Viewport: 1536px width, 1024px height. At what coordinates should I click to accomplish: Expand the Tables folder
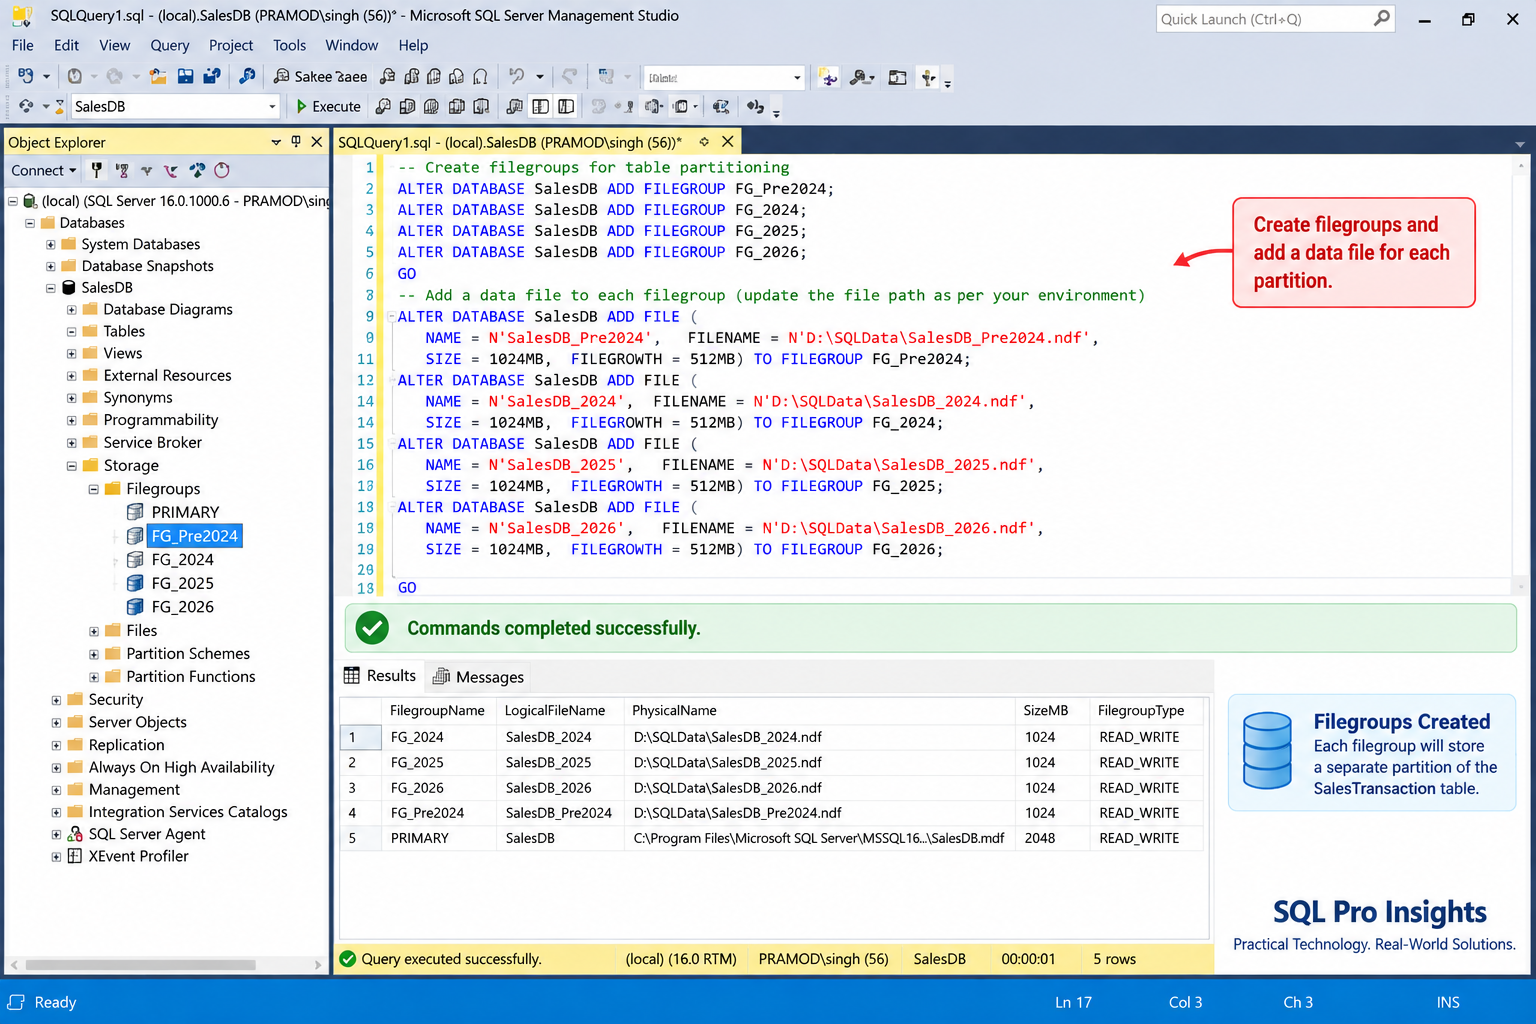pos(71,332)
